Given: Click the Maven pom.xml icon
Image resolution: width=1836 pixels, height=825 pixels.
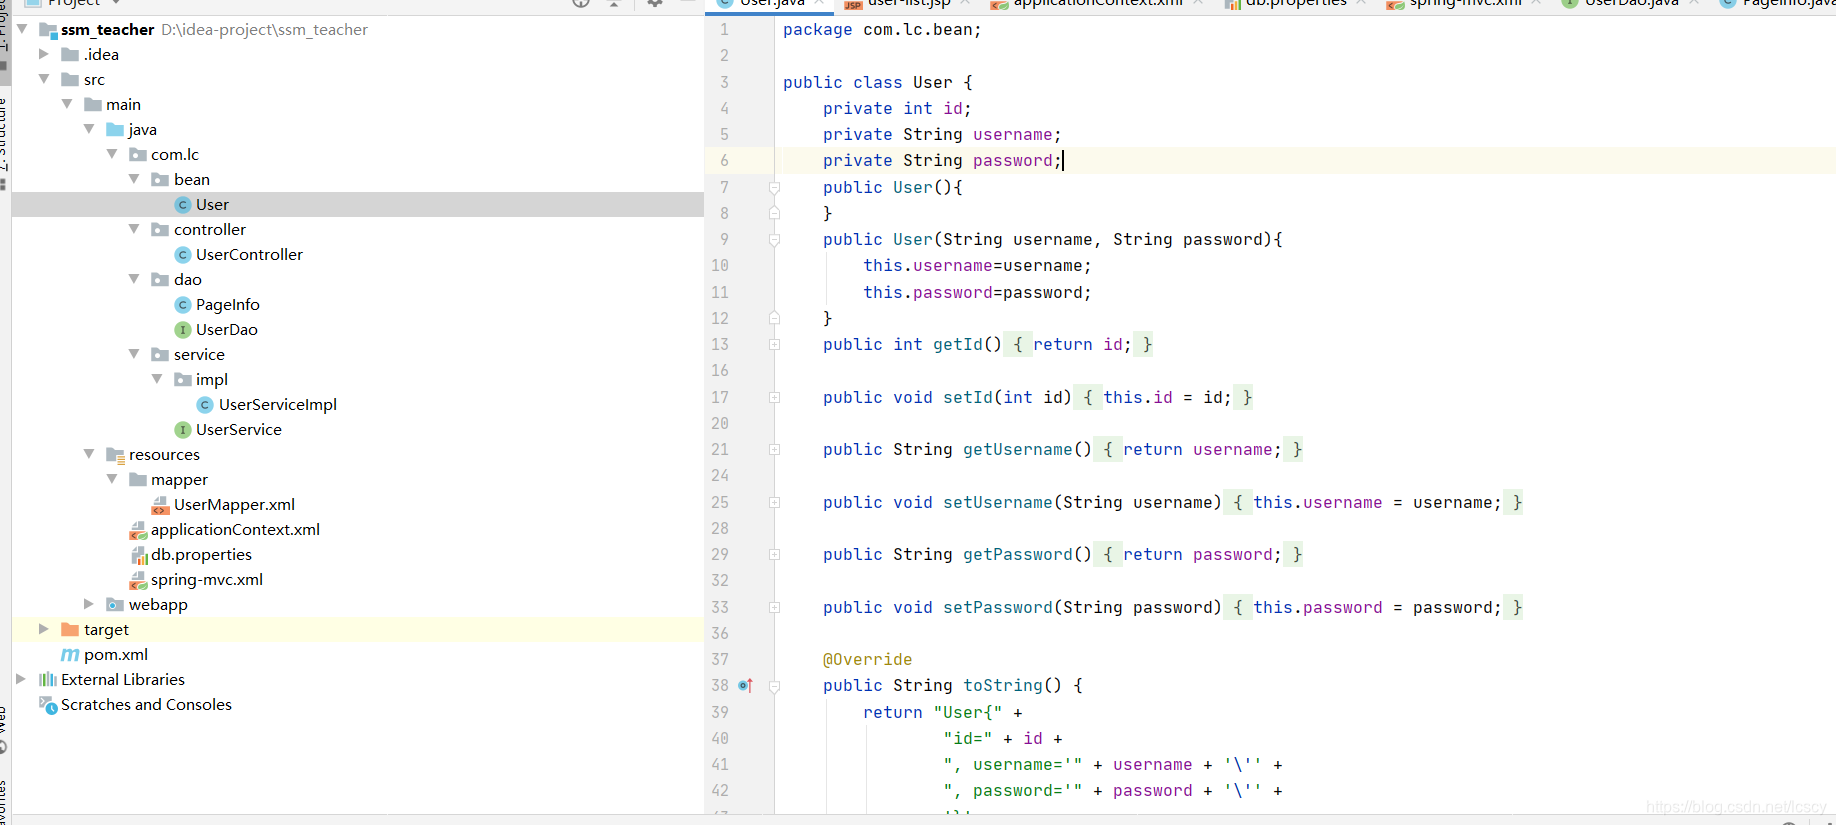Looking at the screenshot, I should (x=70, y=655).
